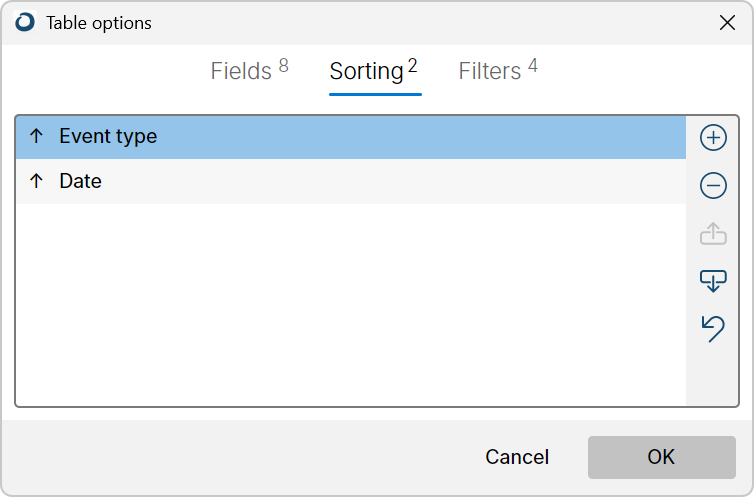Click the greyed move up icon
This screenshot has height=497, width=754.
coord(713,233)
